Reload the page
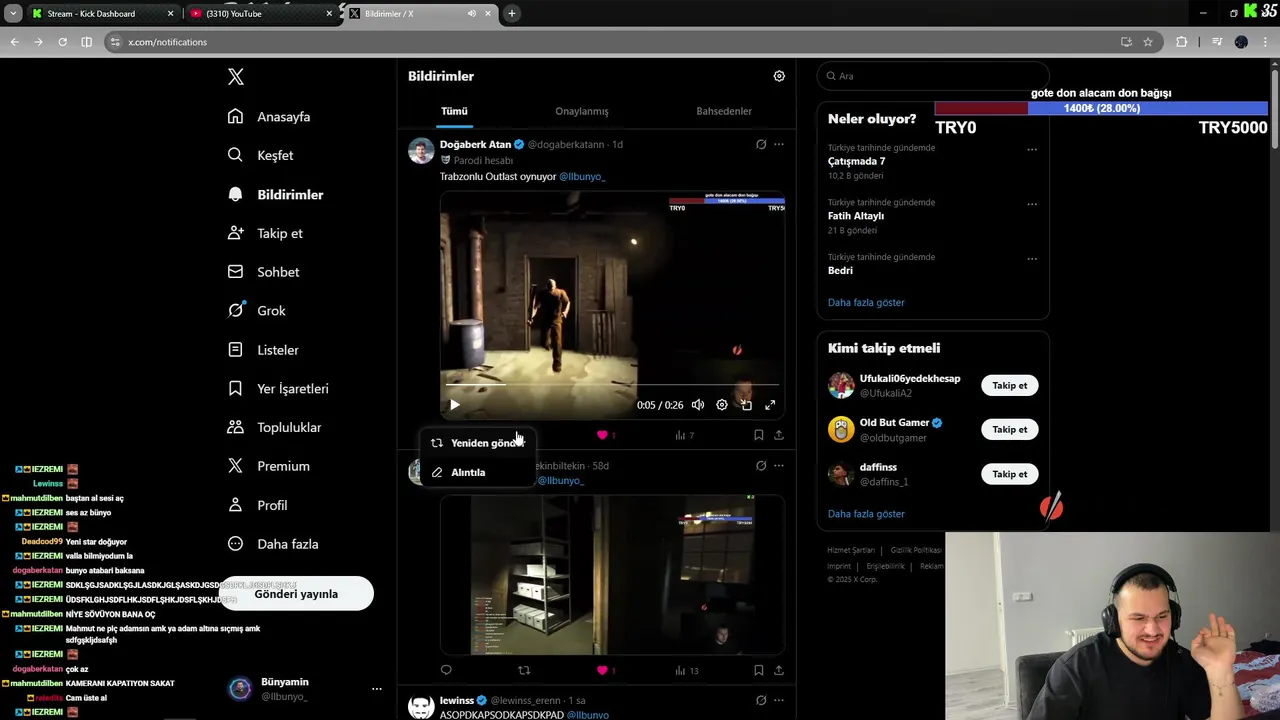Screen dimensions: 1280x720 pyautogui.click(x=62, y=42)
